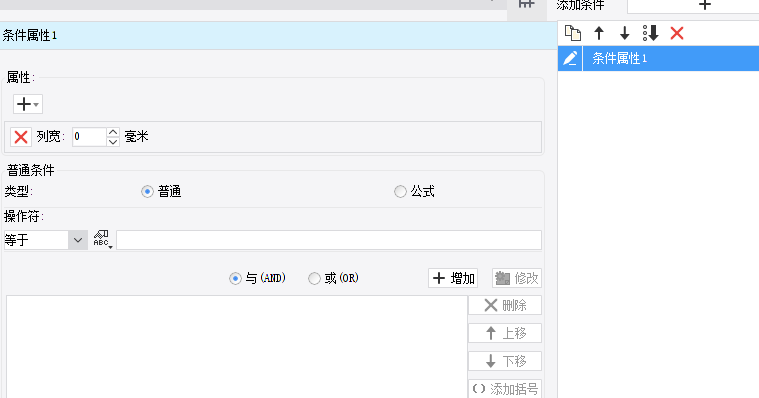Click the 增加 button

point(453,278)
